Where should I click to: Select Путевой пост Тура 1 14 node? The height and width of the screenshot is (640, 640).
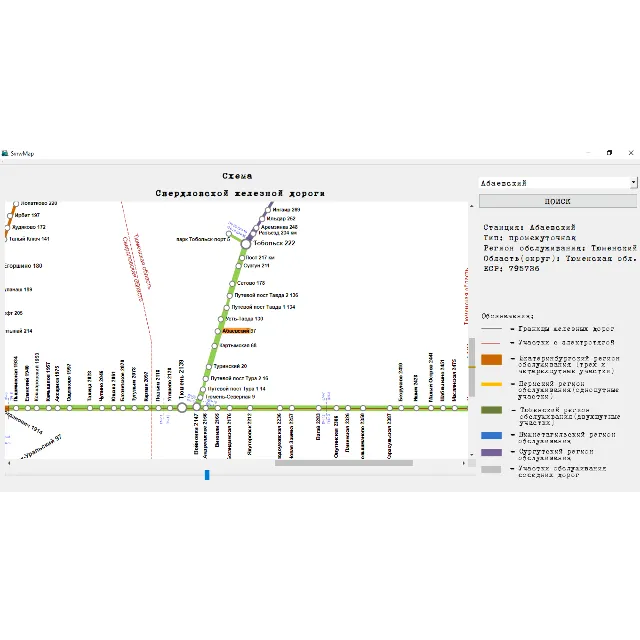coord(203,389)
